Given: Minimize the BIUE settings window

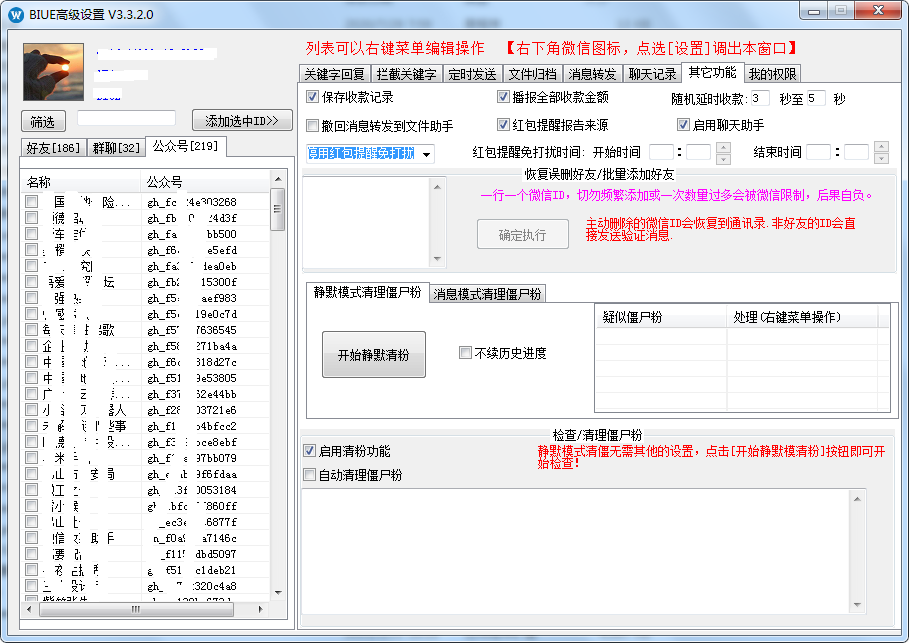Looking at the screenshot, I should 814,10.
